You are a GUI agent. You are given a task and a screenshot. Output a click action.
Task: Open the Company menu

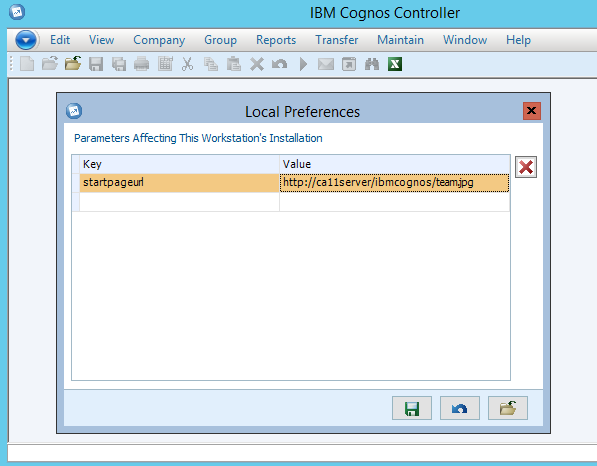click(159, 40)
